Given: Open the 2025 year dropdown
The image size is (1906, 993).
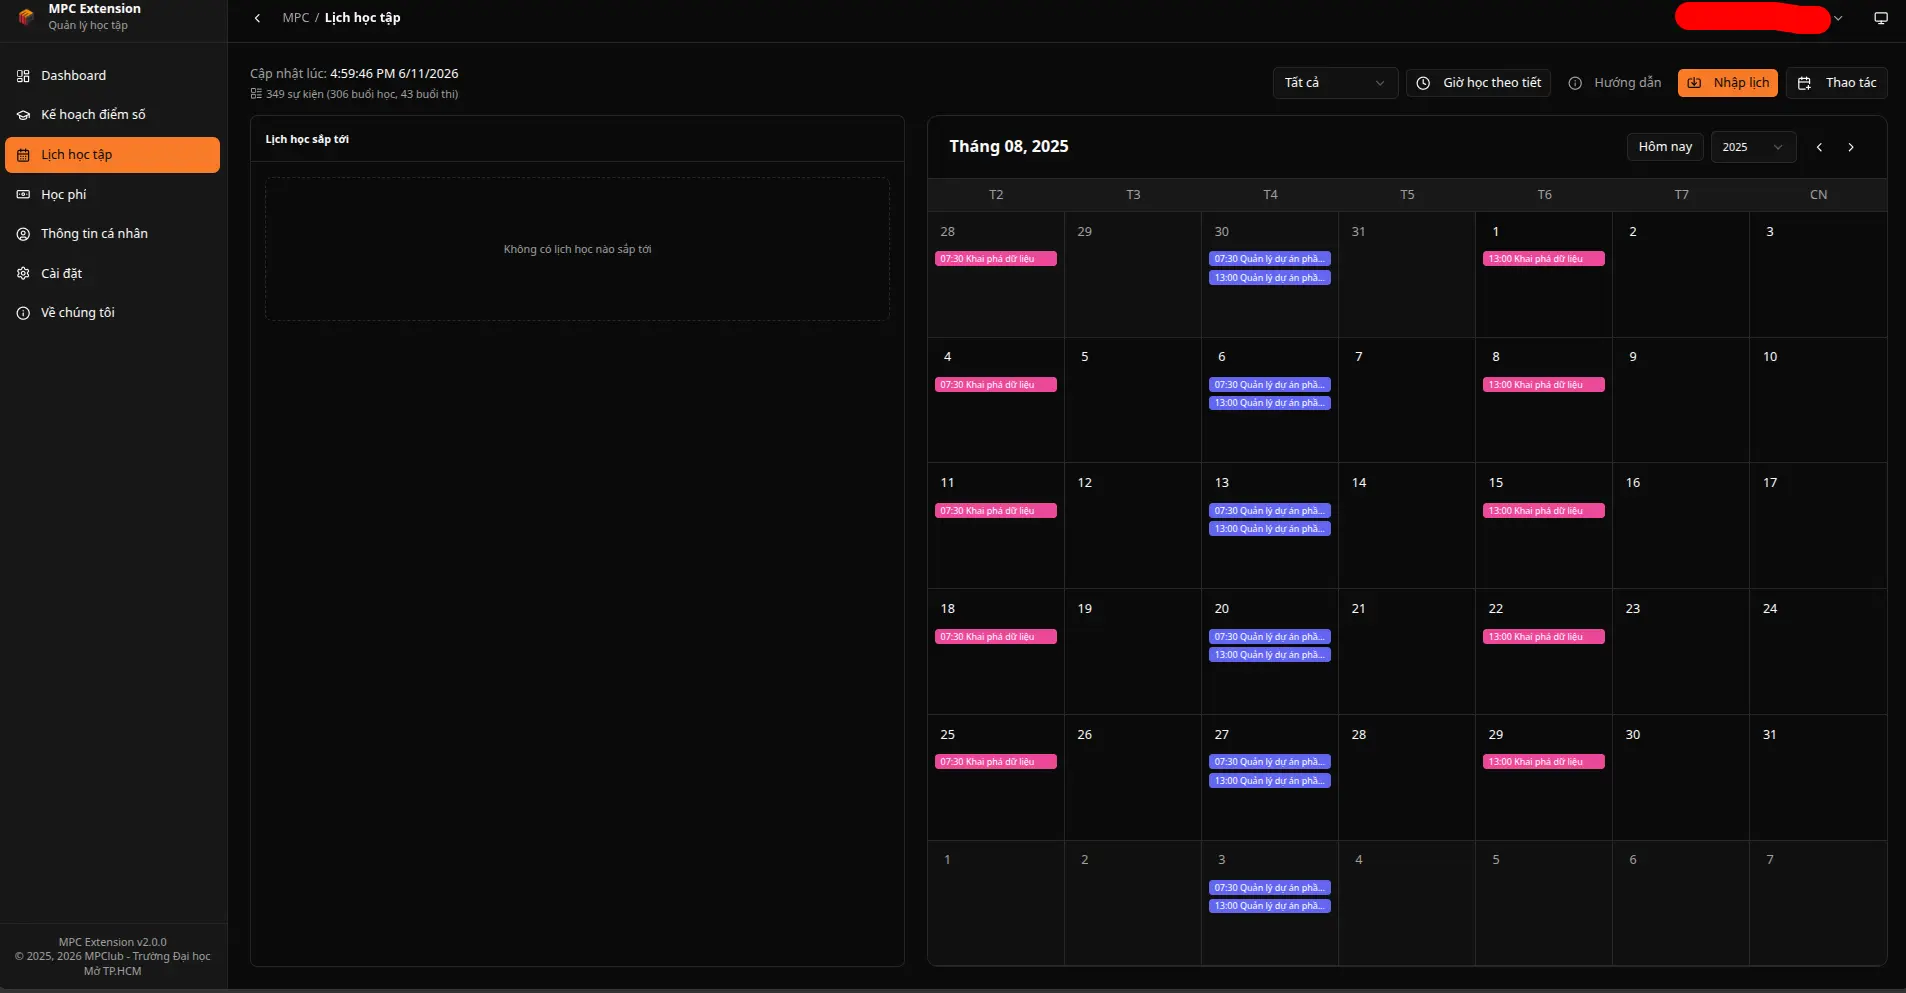Looking at the screenshot, I should (1753, 147).
